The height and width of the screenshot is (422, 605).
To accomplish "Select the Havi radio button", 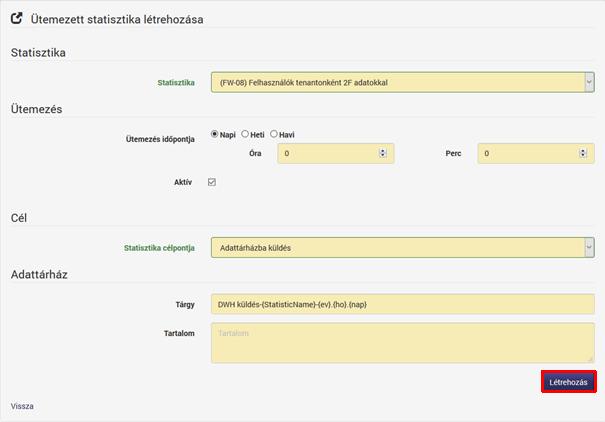I will click(274, 134).
